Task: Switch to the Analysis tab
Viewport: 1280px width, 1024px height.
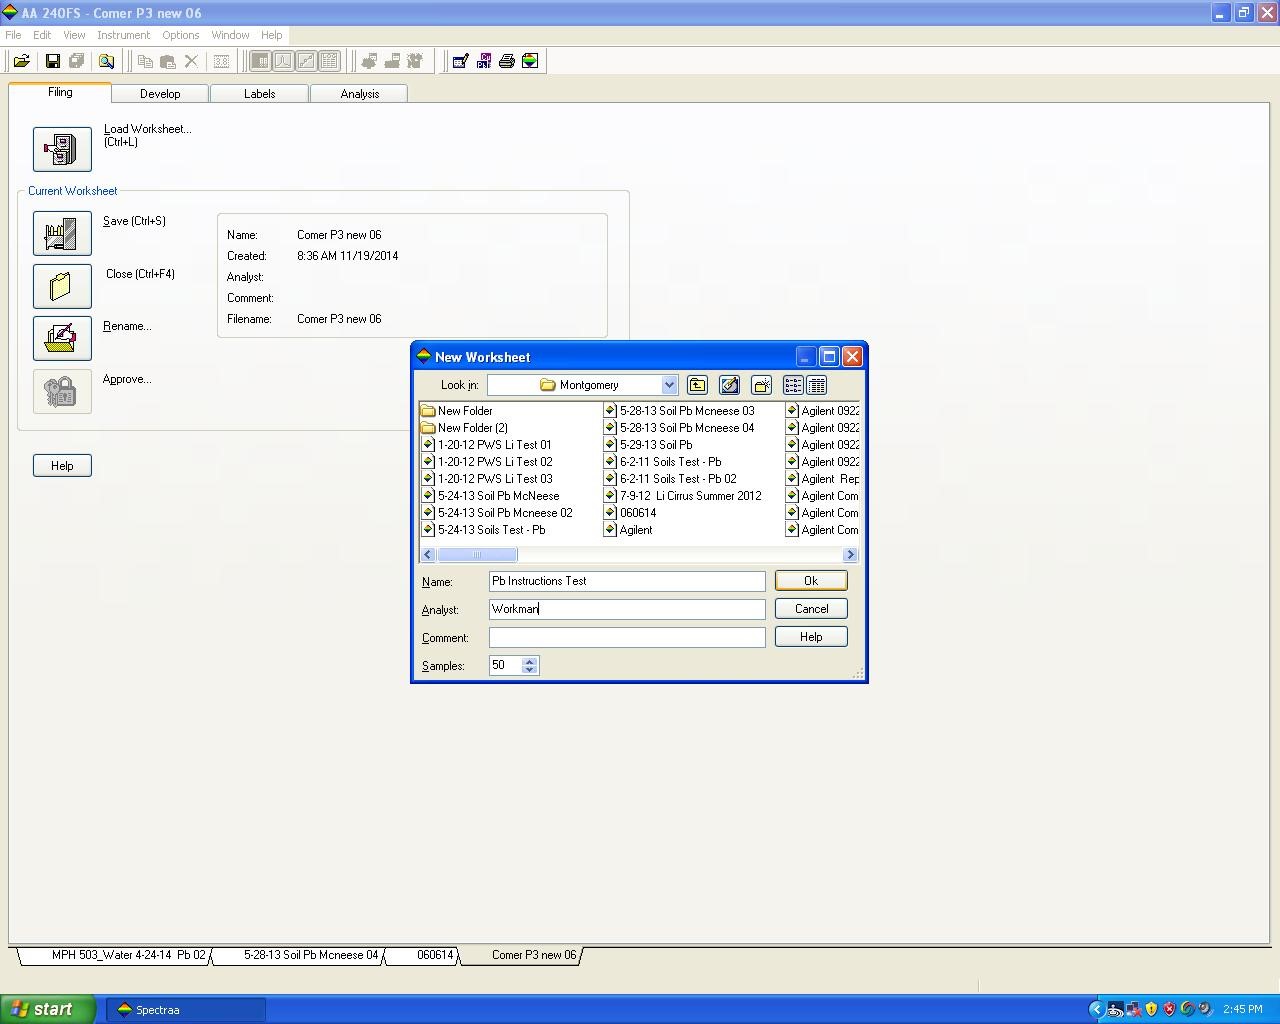Action: coord(359,94)
